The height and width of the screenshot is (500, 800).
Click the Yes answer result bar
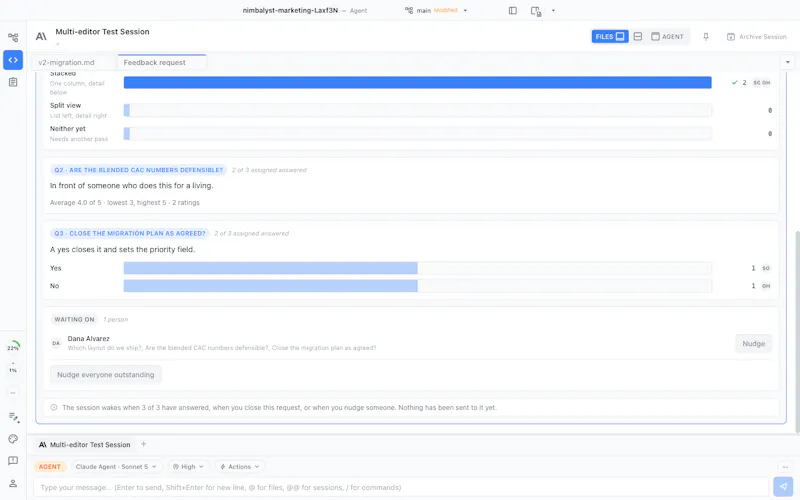tap(417, 268)
